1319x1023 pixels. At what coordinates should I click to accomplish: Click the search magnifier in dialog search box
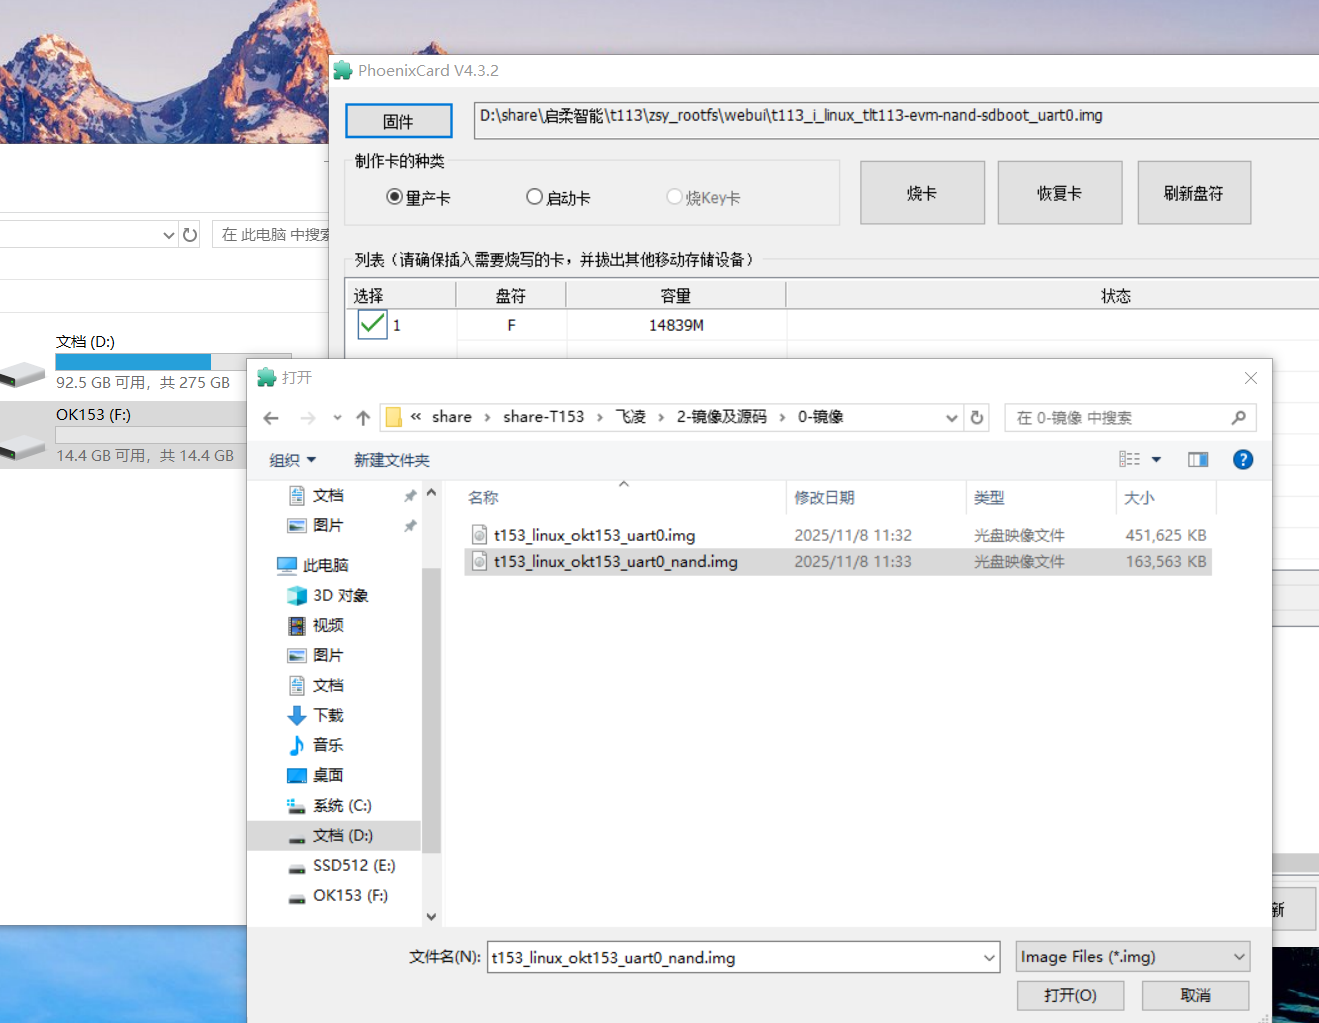(1238, 418)
